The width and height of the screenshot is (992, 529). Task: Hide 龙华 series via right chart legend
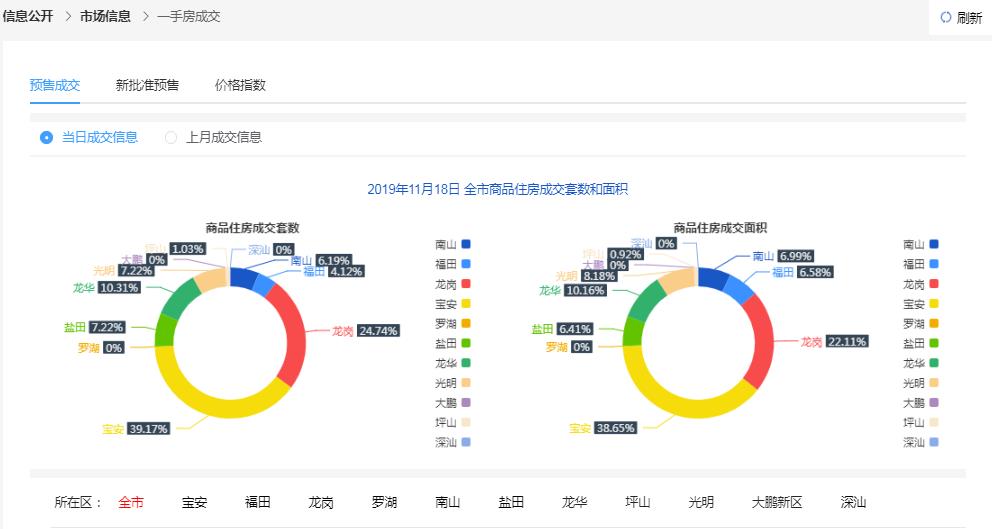coord(933,363)
